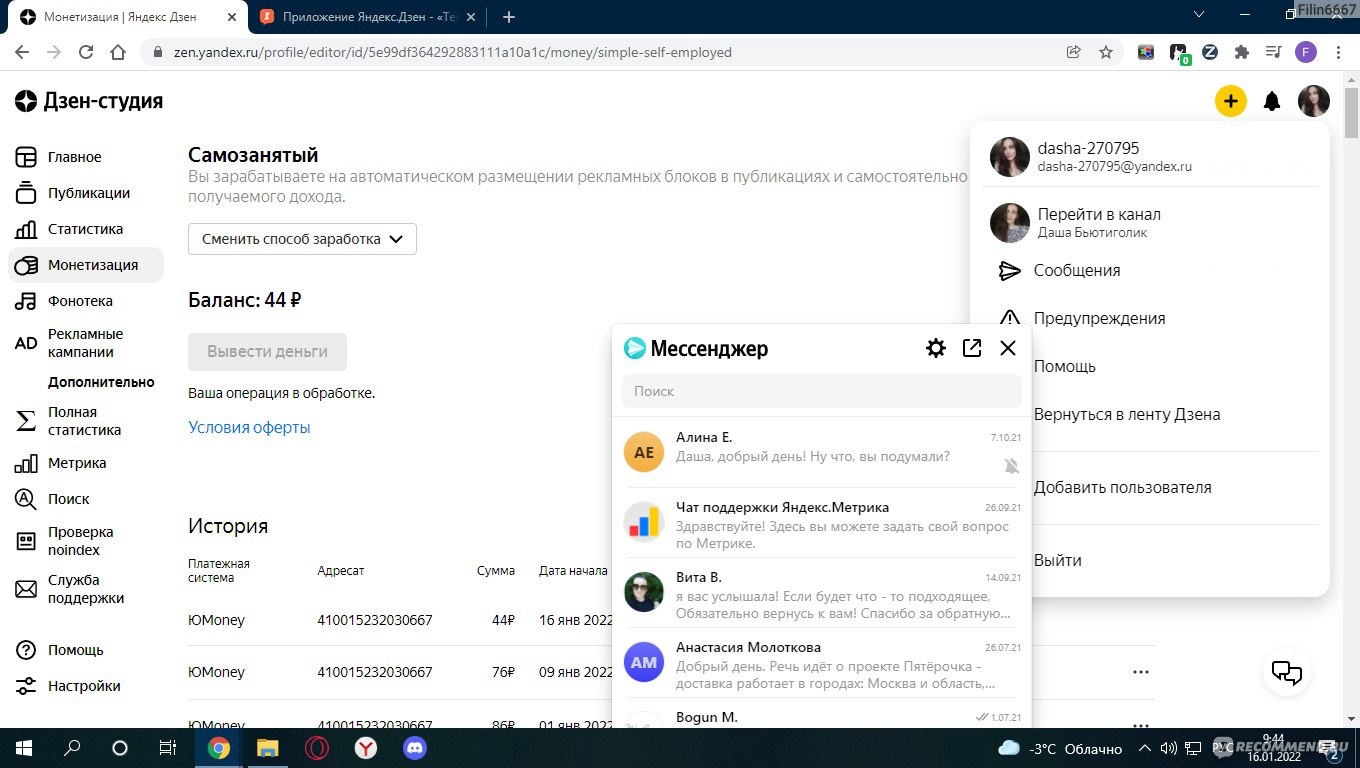
Task: Open Yandex Browser from taskbar
Action: (366, 748)
